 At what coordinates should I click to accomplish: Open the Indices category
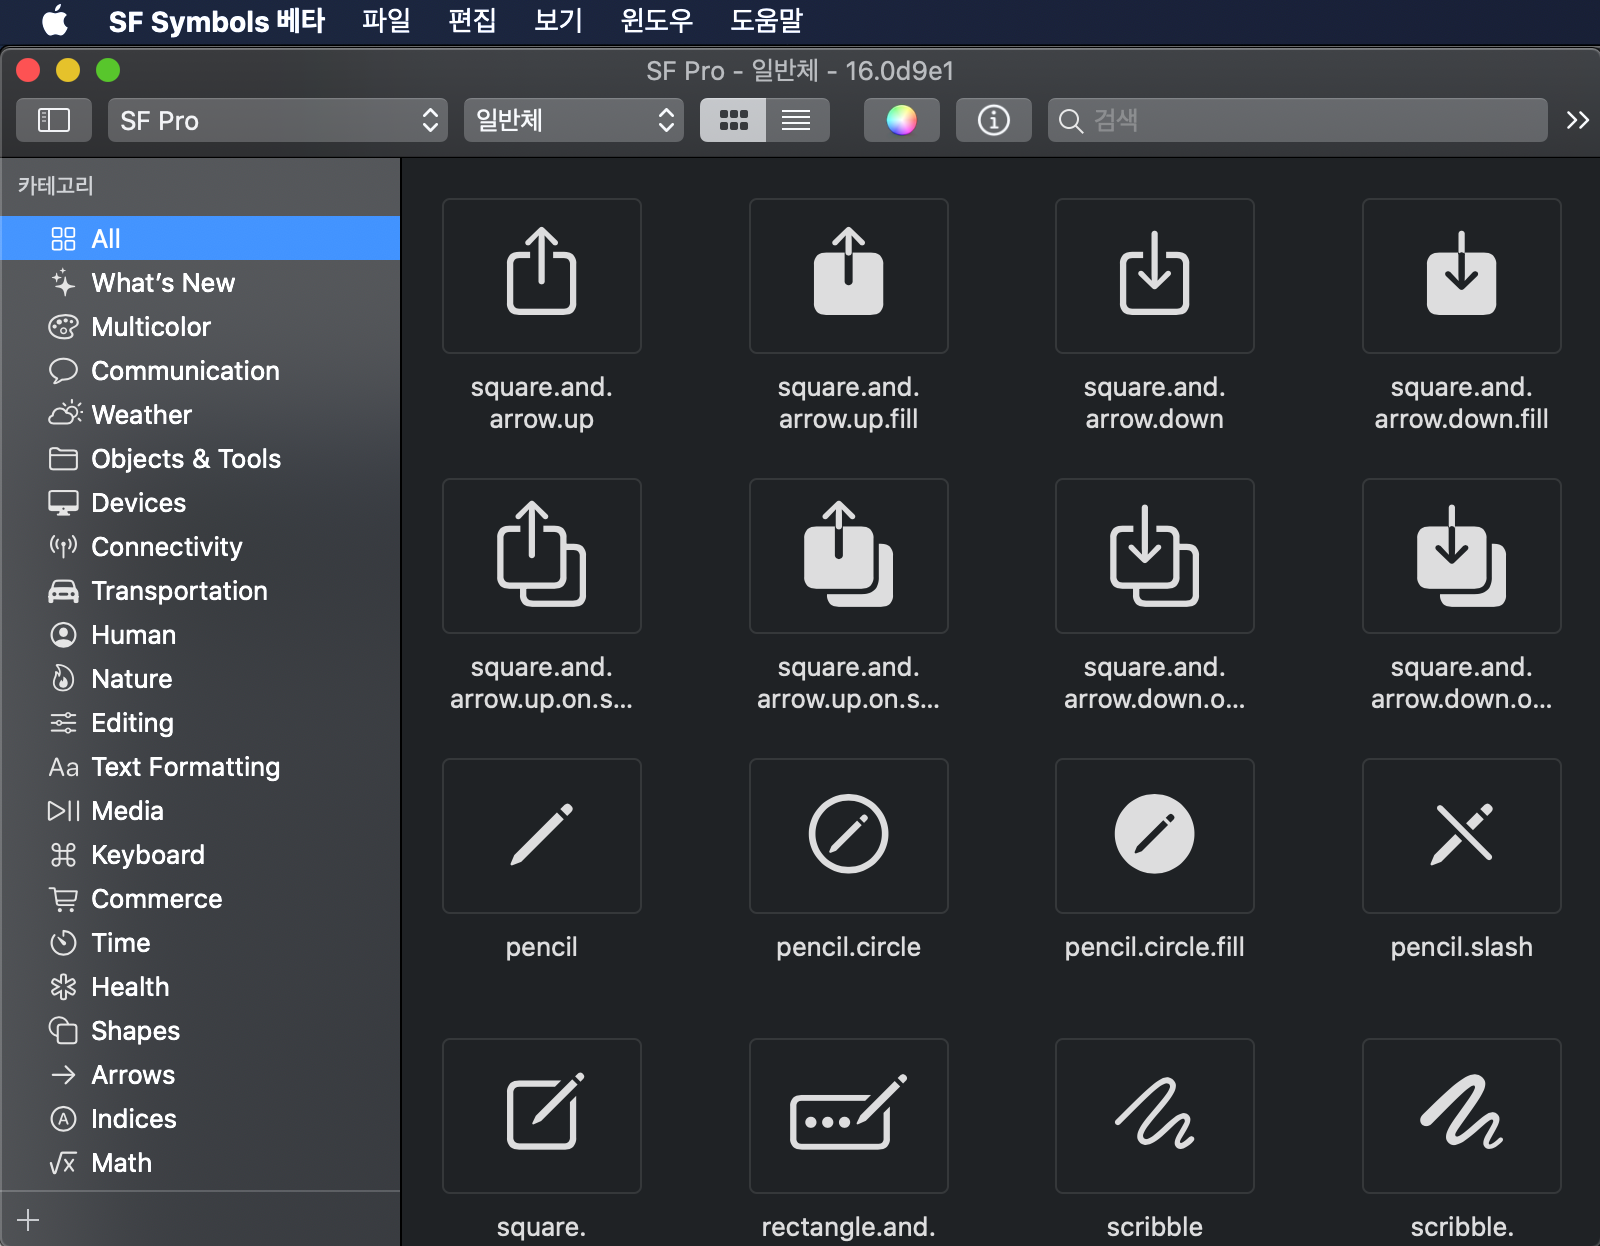point(200,1118)
